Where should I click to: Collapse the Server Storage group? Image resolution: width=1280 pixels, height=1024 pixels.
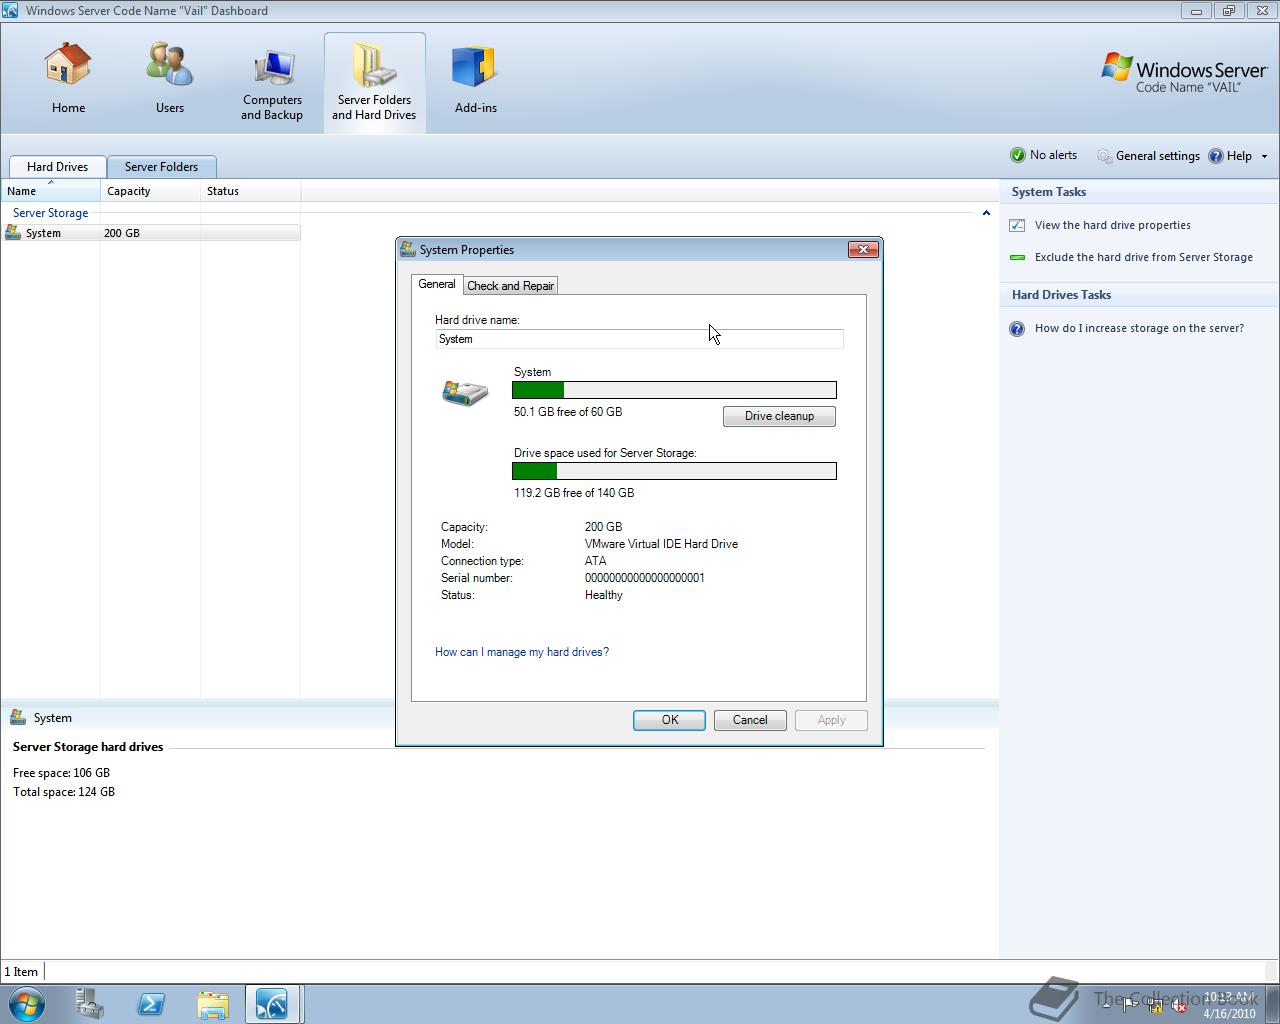pyautogui.click(x=986, y=213)
